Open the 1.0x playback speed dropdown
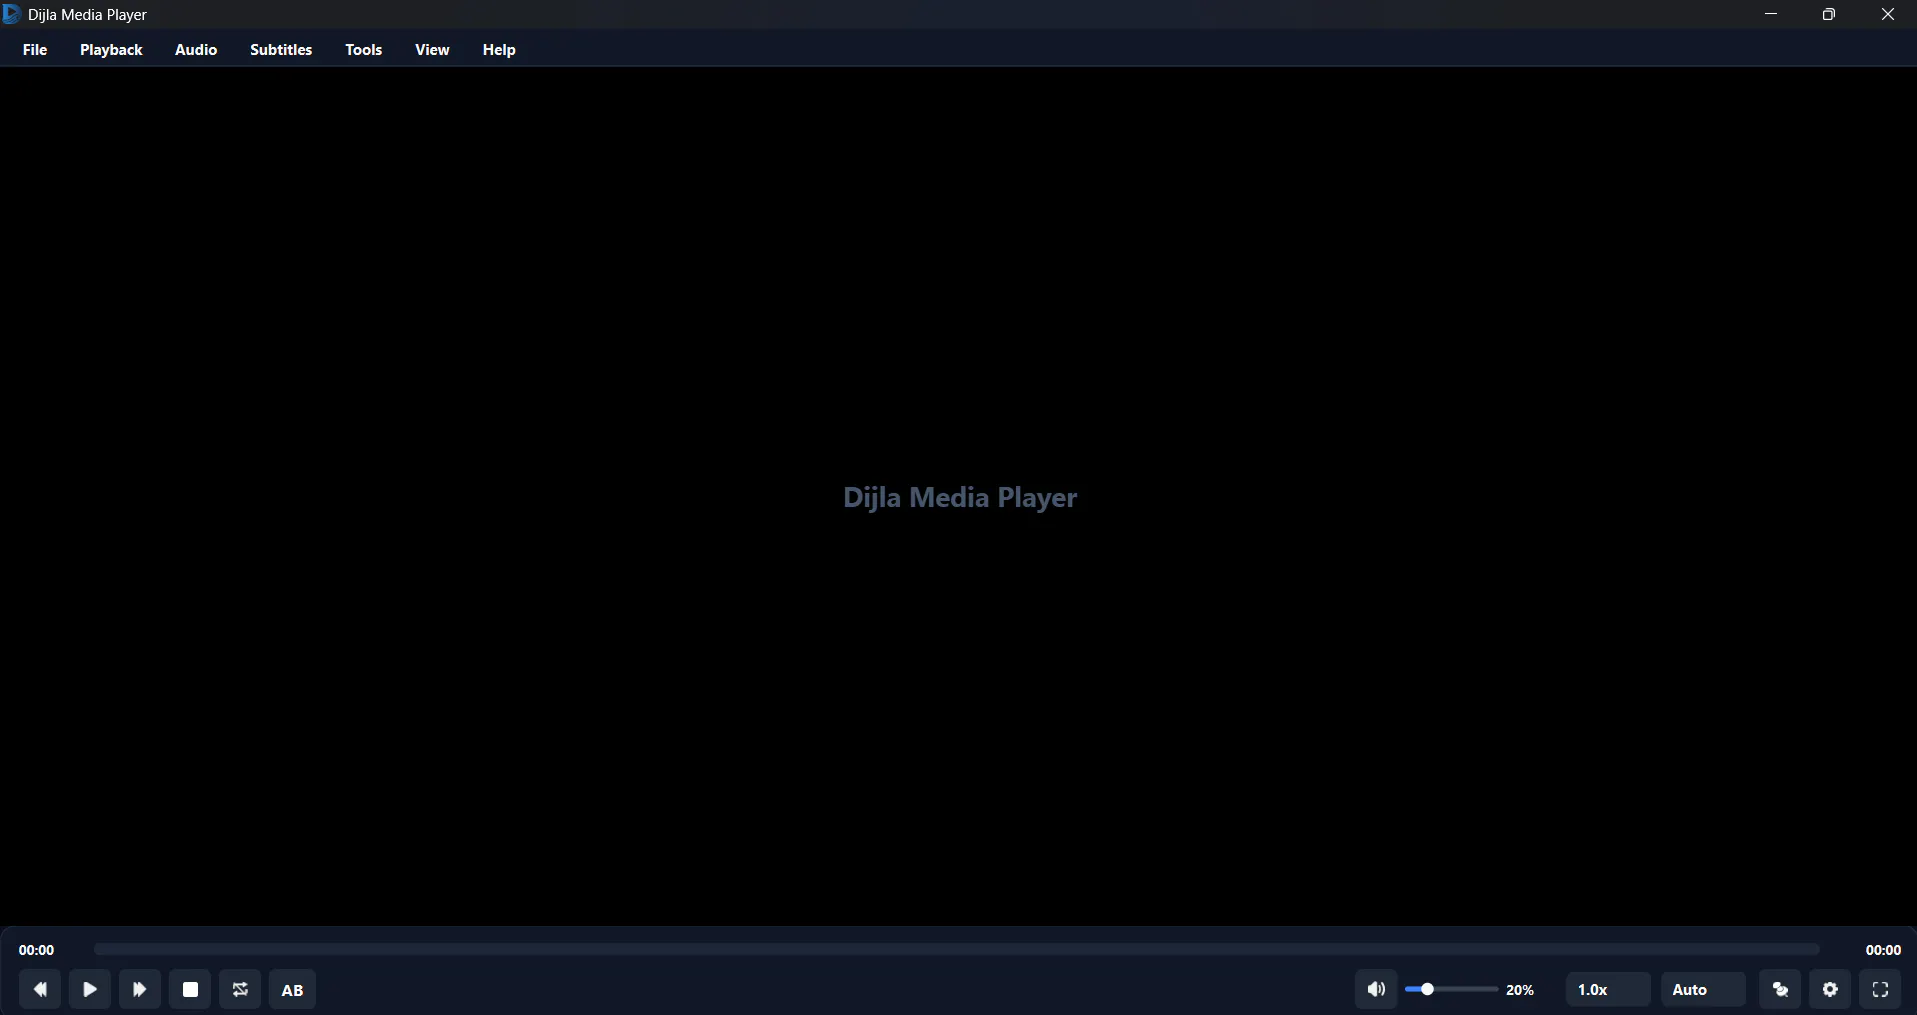Image resolution: width=1917 pixels, height=1015 pixels. pyautogui.click(x=1608, y=990)
